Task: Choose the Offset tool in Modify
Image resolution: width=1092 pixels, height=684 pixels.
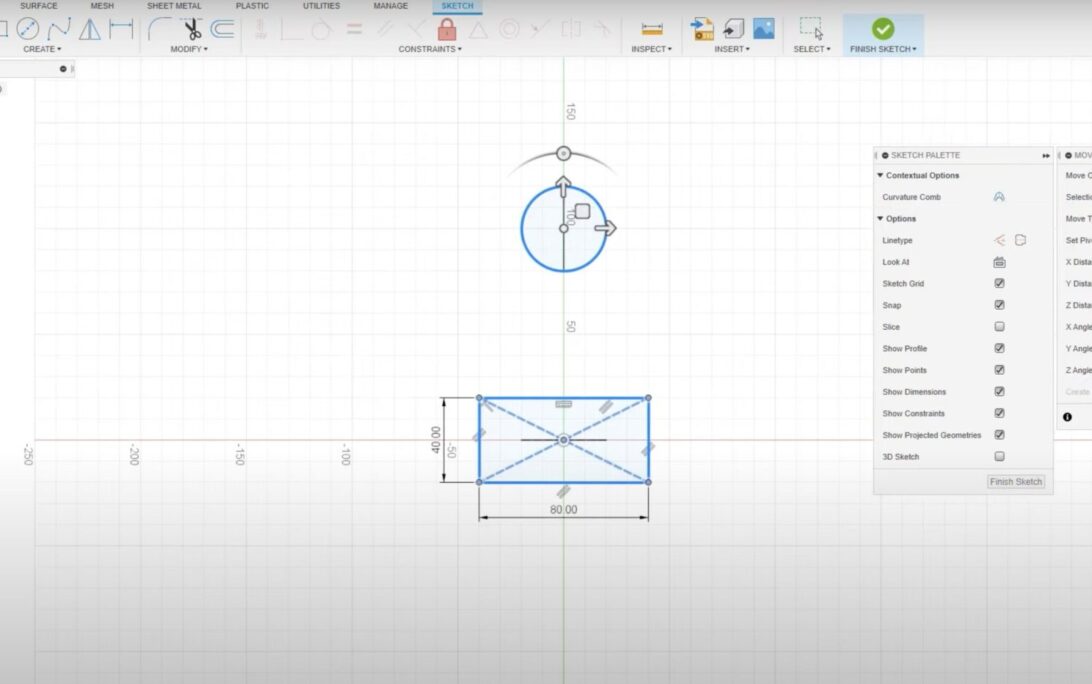Action: (222, 29)
